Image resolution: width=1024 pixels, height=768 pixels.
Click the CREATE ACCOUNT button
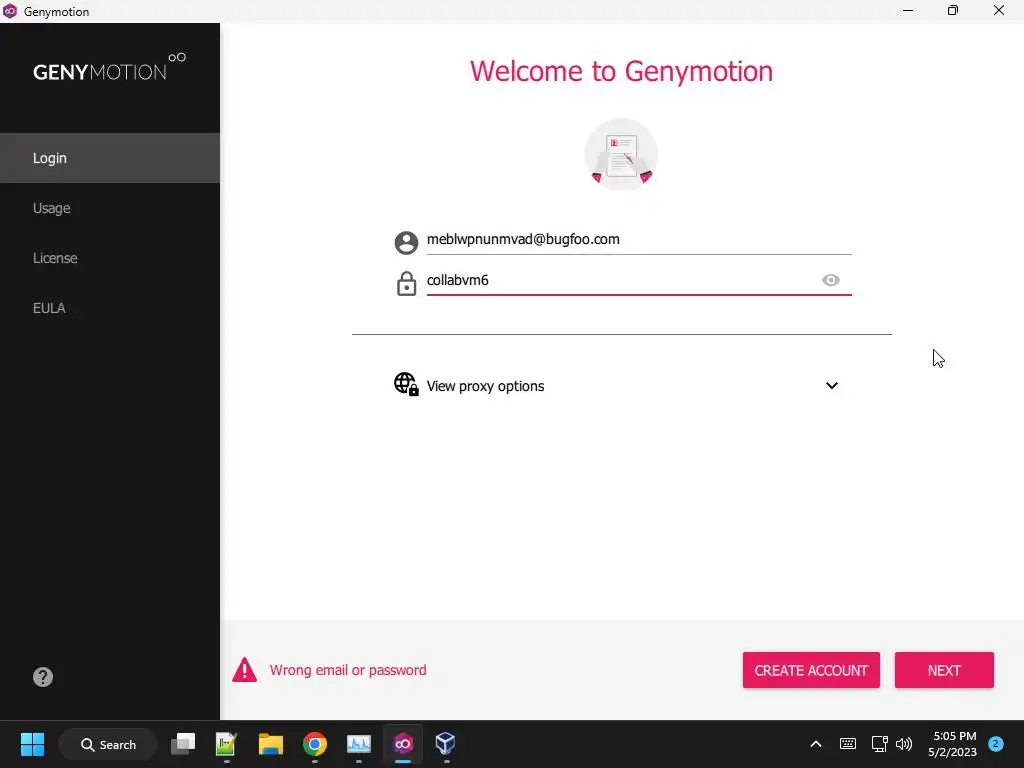click(811, 670)
